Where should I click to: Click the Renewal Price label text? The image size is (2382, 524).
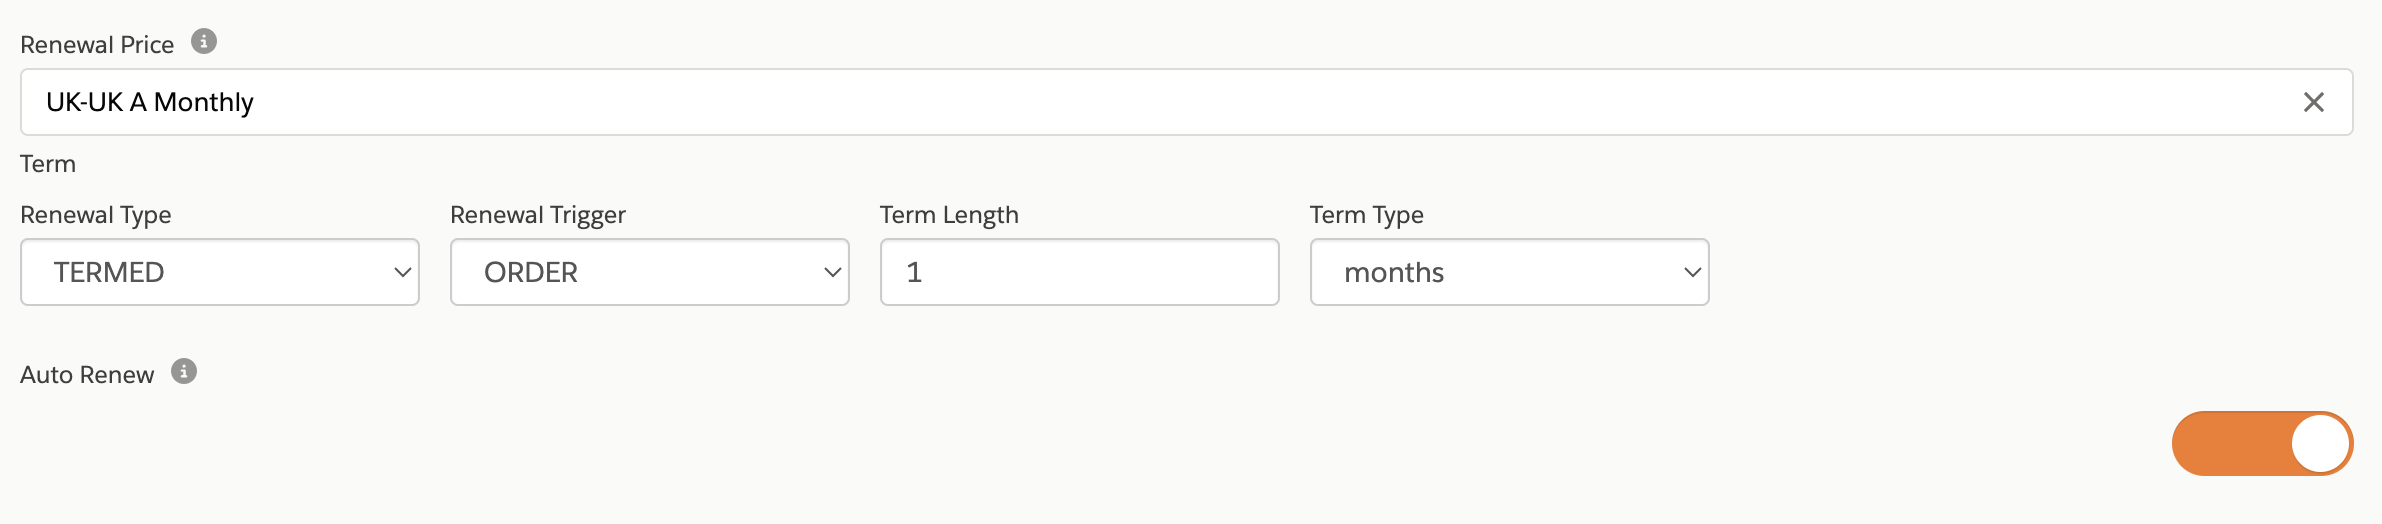click(97, 45)
